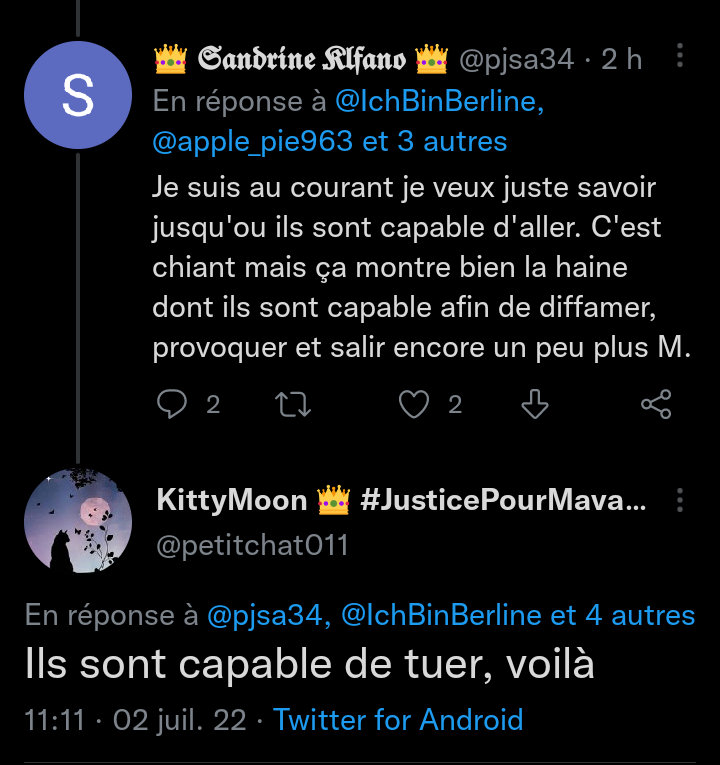
Task: Click the Twitter for Android source link
Action: [x=398, y=720]
